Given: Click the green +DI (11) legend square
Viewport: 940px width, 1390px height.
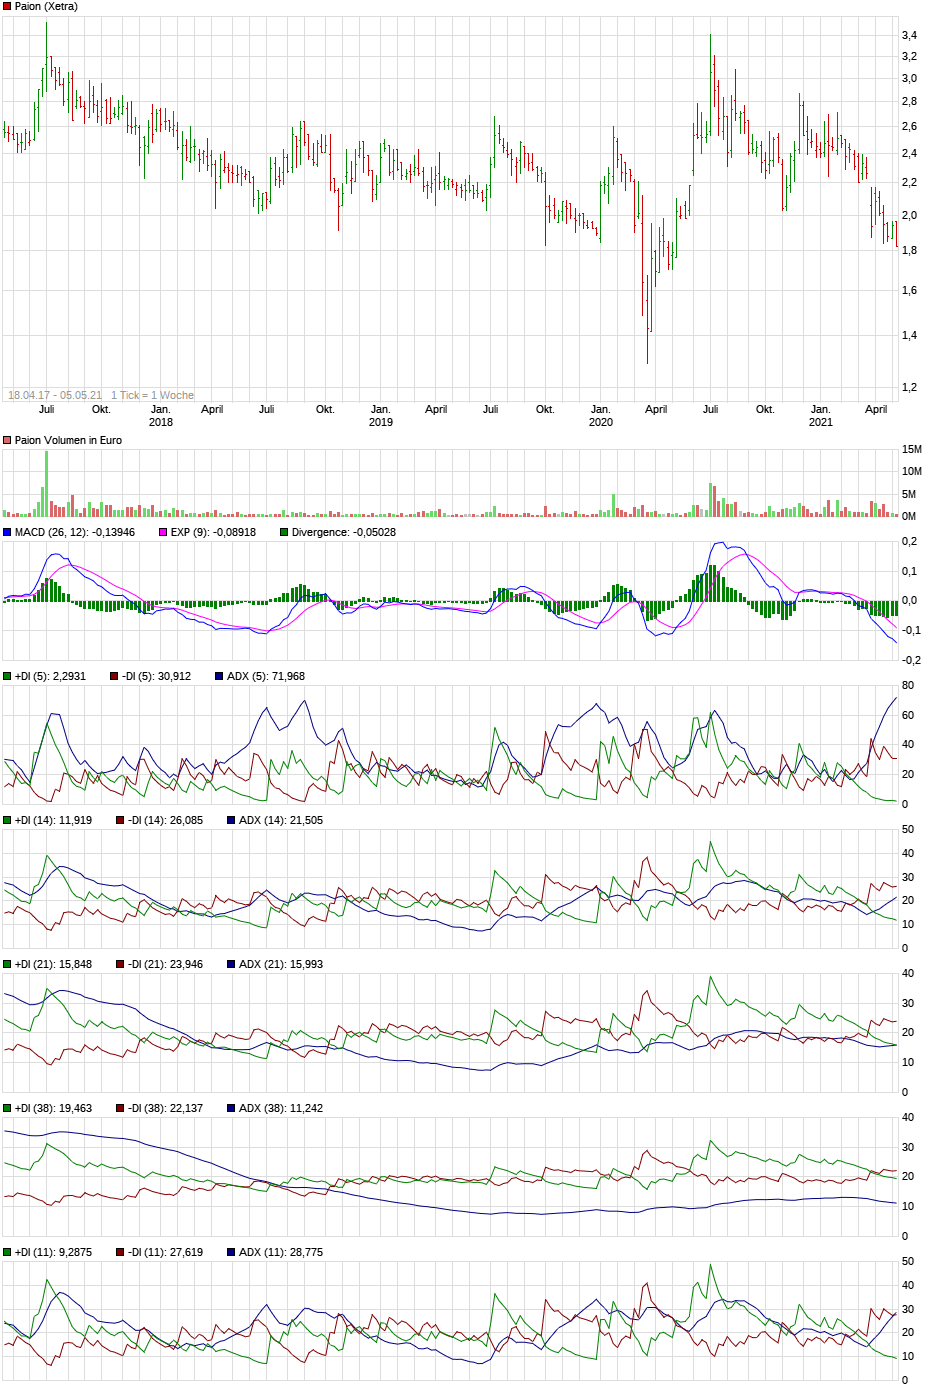Looking at the screenshot, I should click(7, 1253).
